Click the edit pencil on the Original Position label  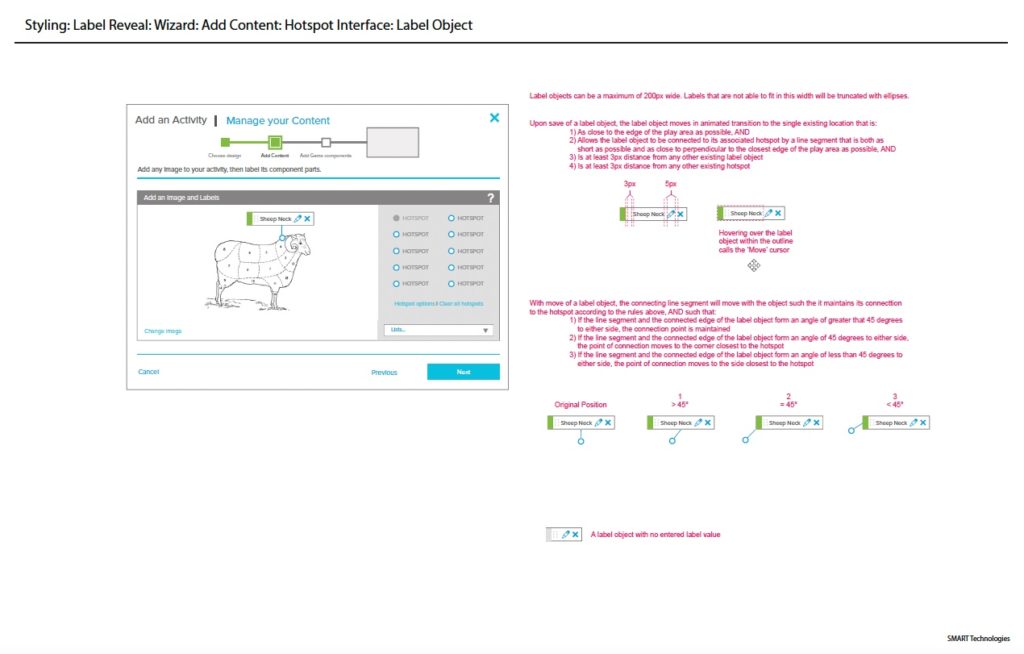tap(598, 423)
